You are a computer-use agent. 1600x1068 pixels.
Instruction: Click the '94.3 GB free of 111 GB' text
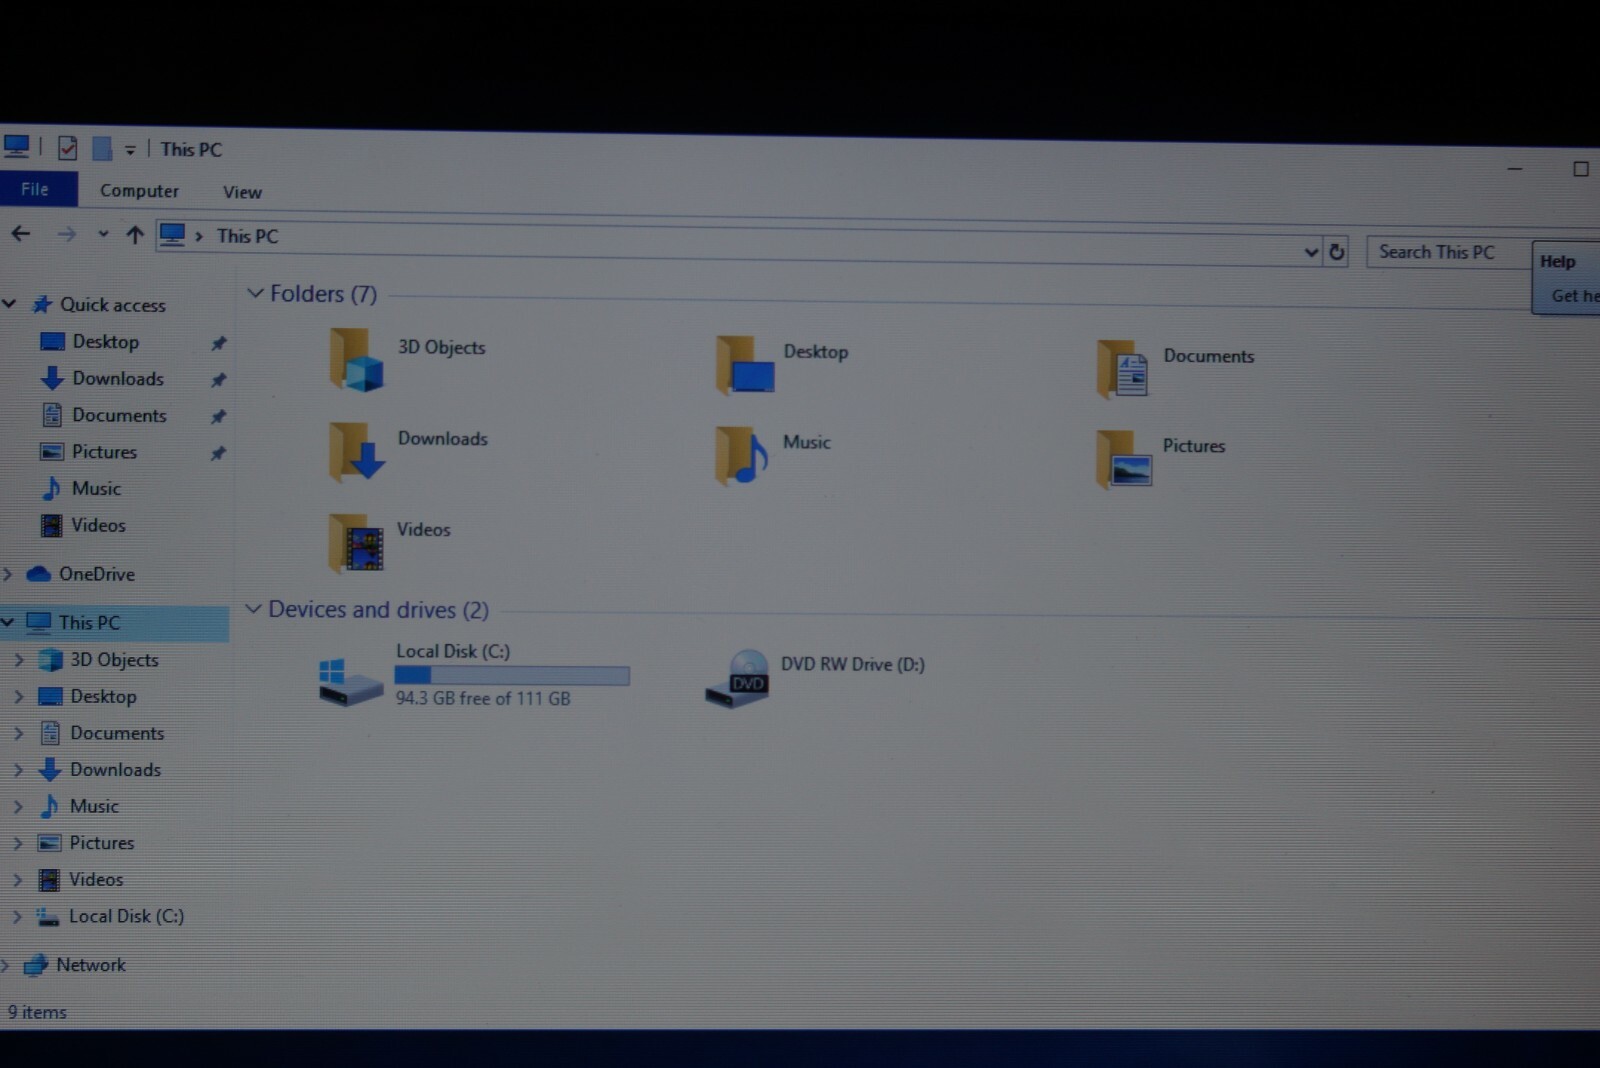(483, 699)
